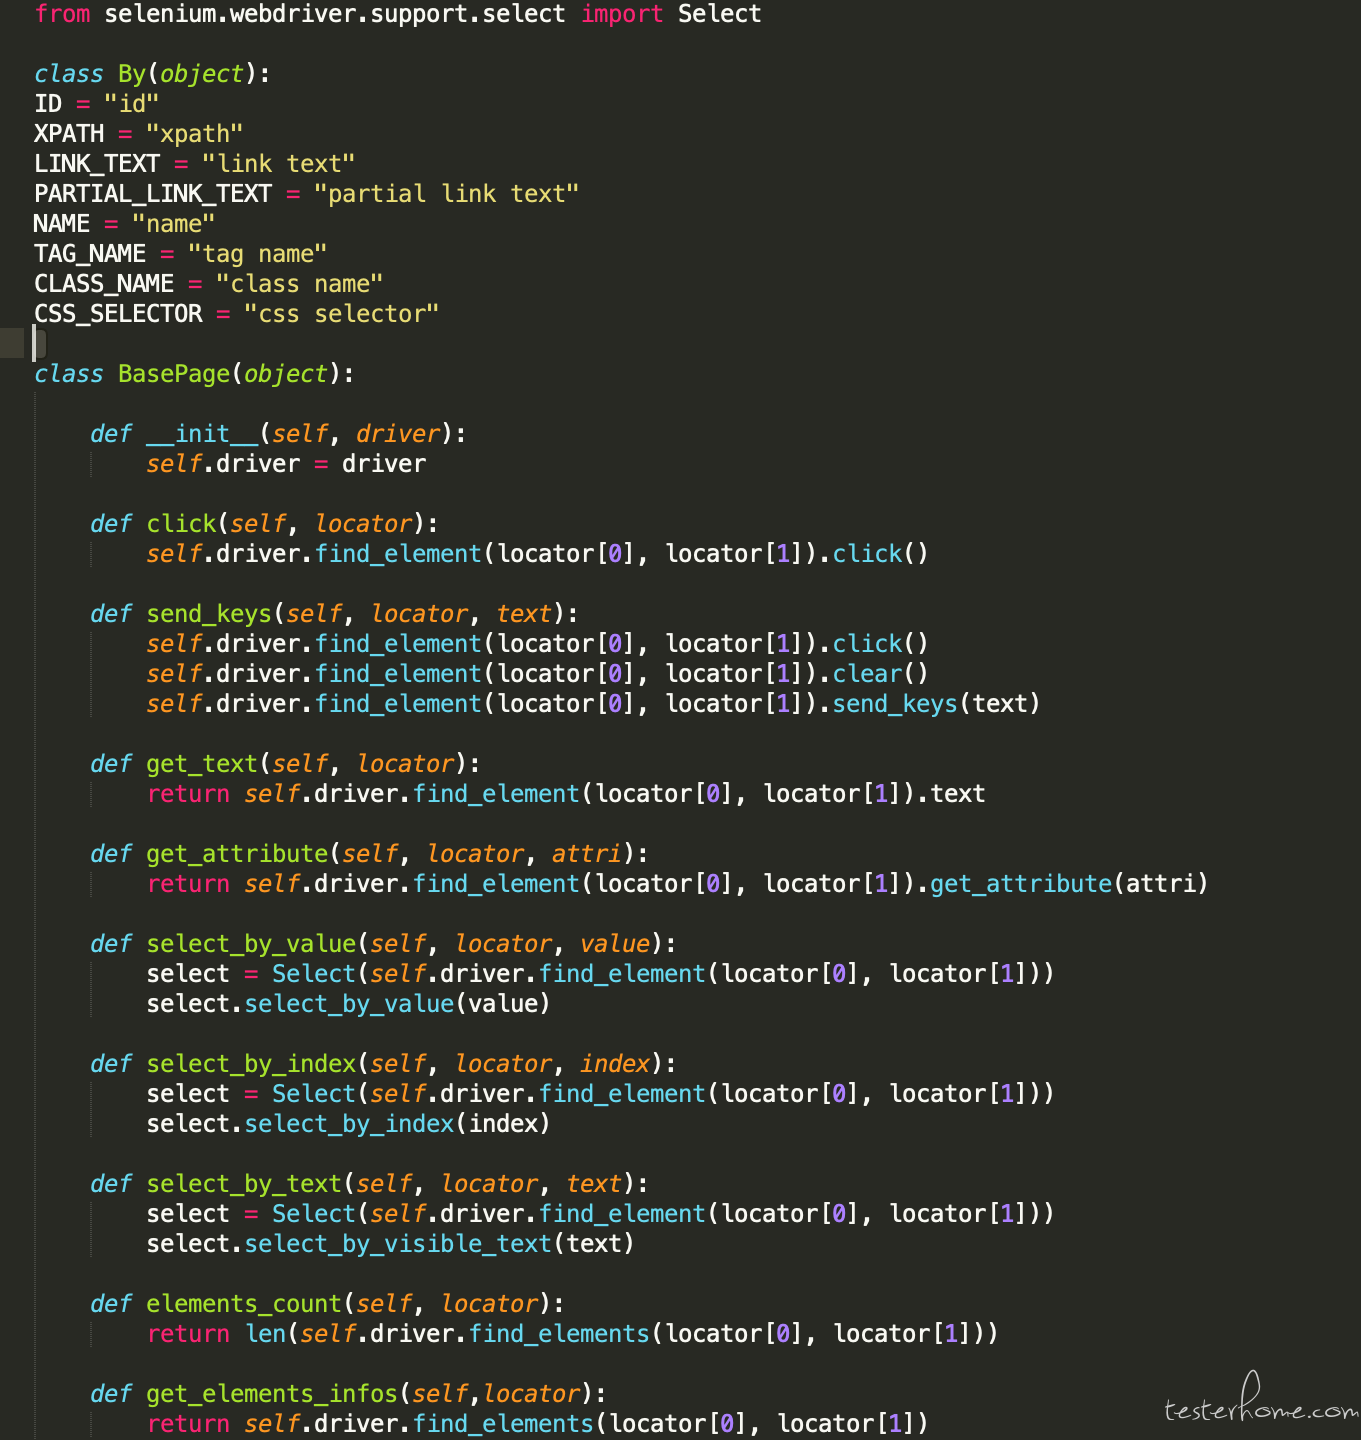This screenshot has height=1440, width=1361.
Task: Click the line ending with .clear()
Action: pyautogui.click(x=538, y=674)
